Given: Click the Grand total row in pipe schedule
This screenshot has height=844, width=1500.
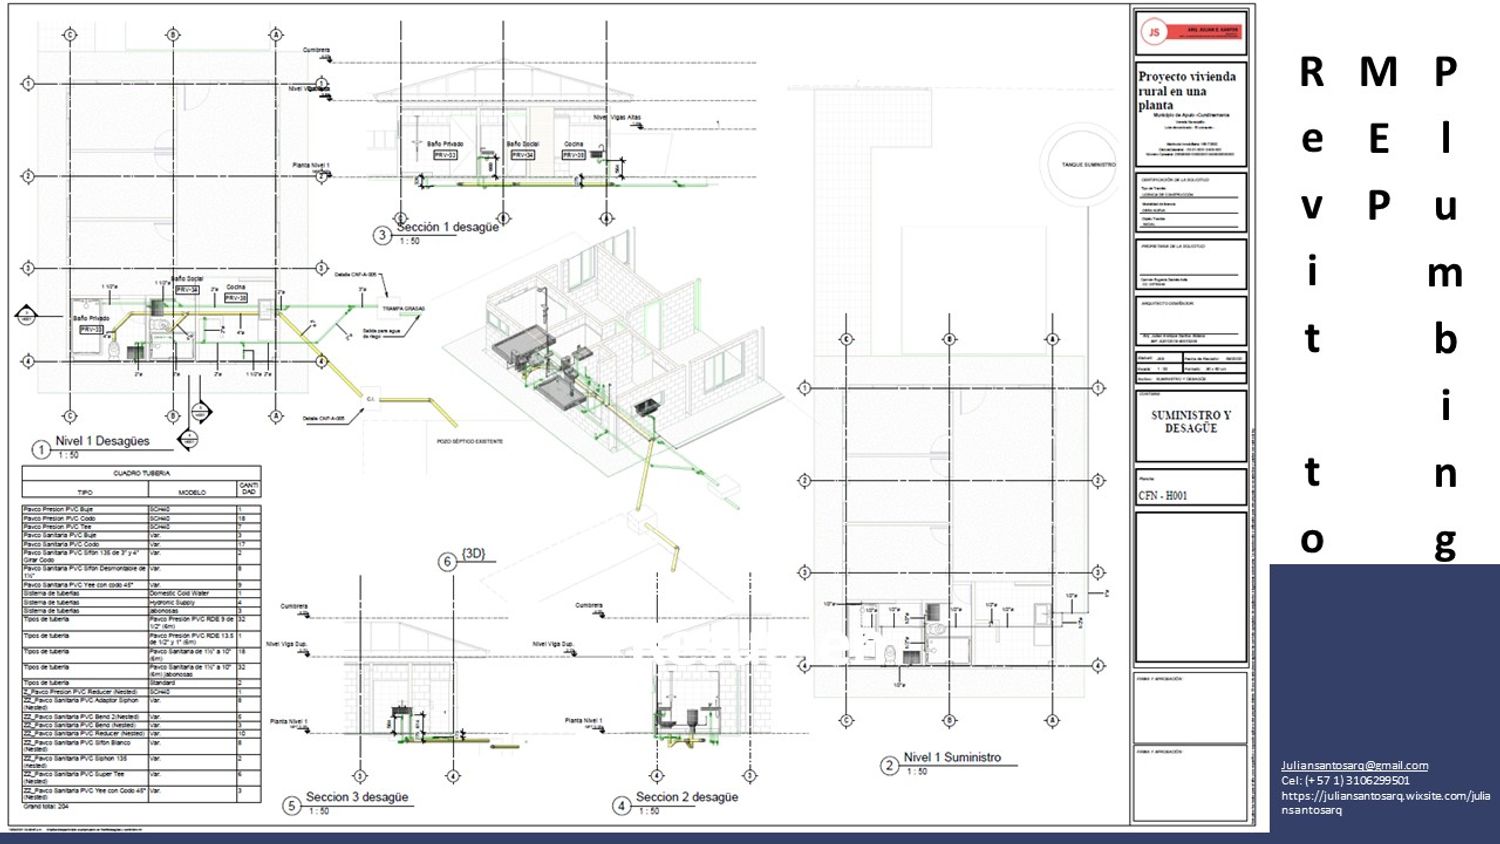Looking at the screenshot, I should tap(46, 805).
